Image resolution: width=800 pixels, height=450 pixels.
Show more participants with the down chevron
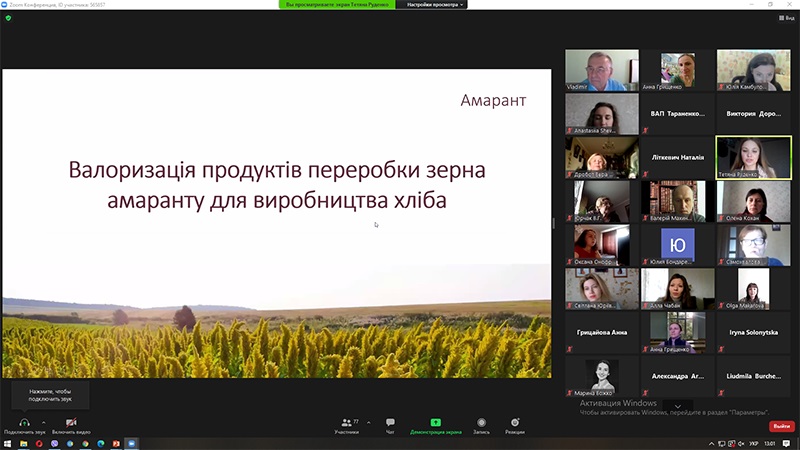(x=678, y=406)
